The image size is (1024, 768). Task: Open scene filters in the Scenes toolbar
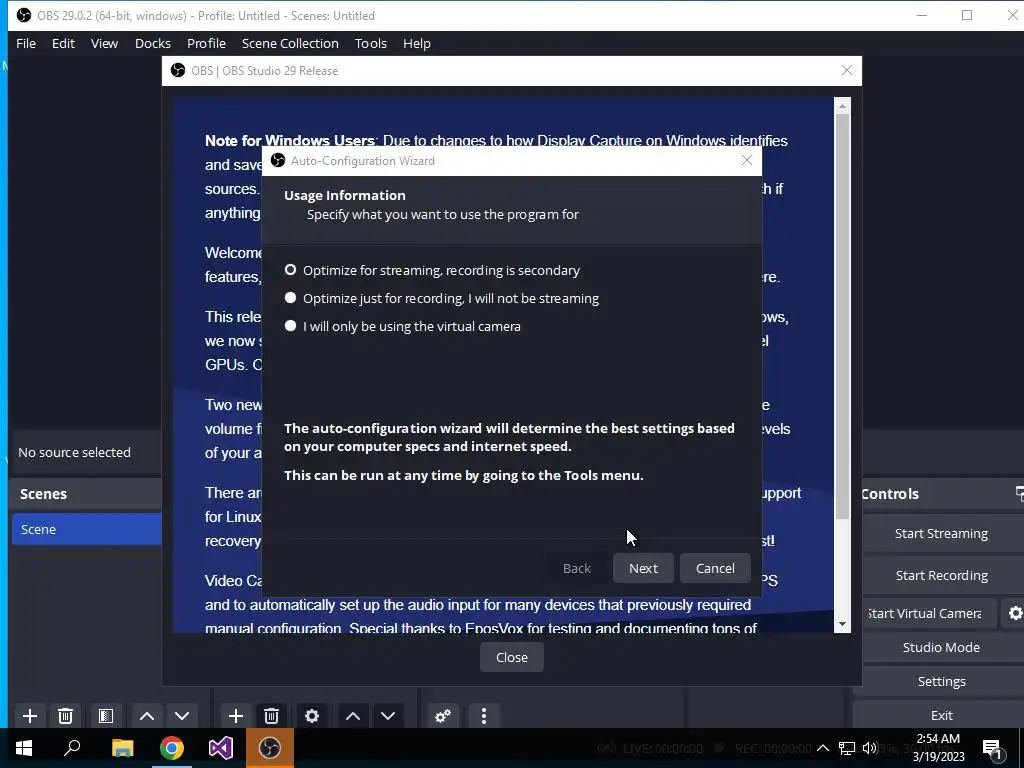106,716
